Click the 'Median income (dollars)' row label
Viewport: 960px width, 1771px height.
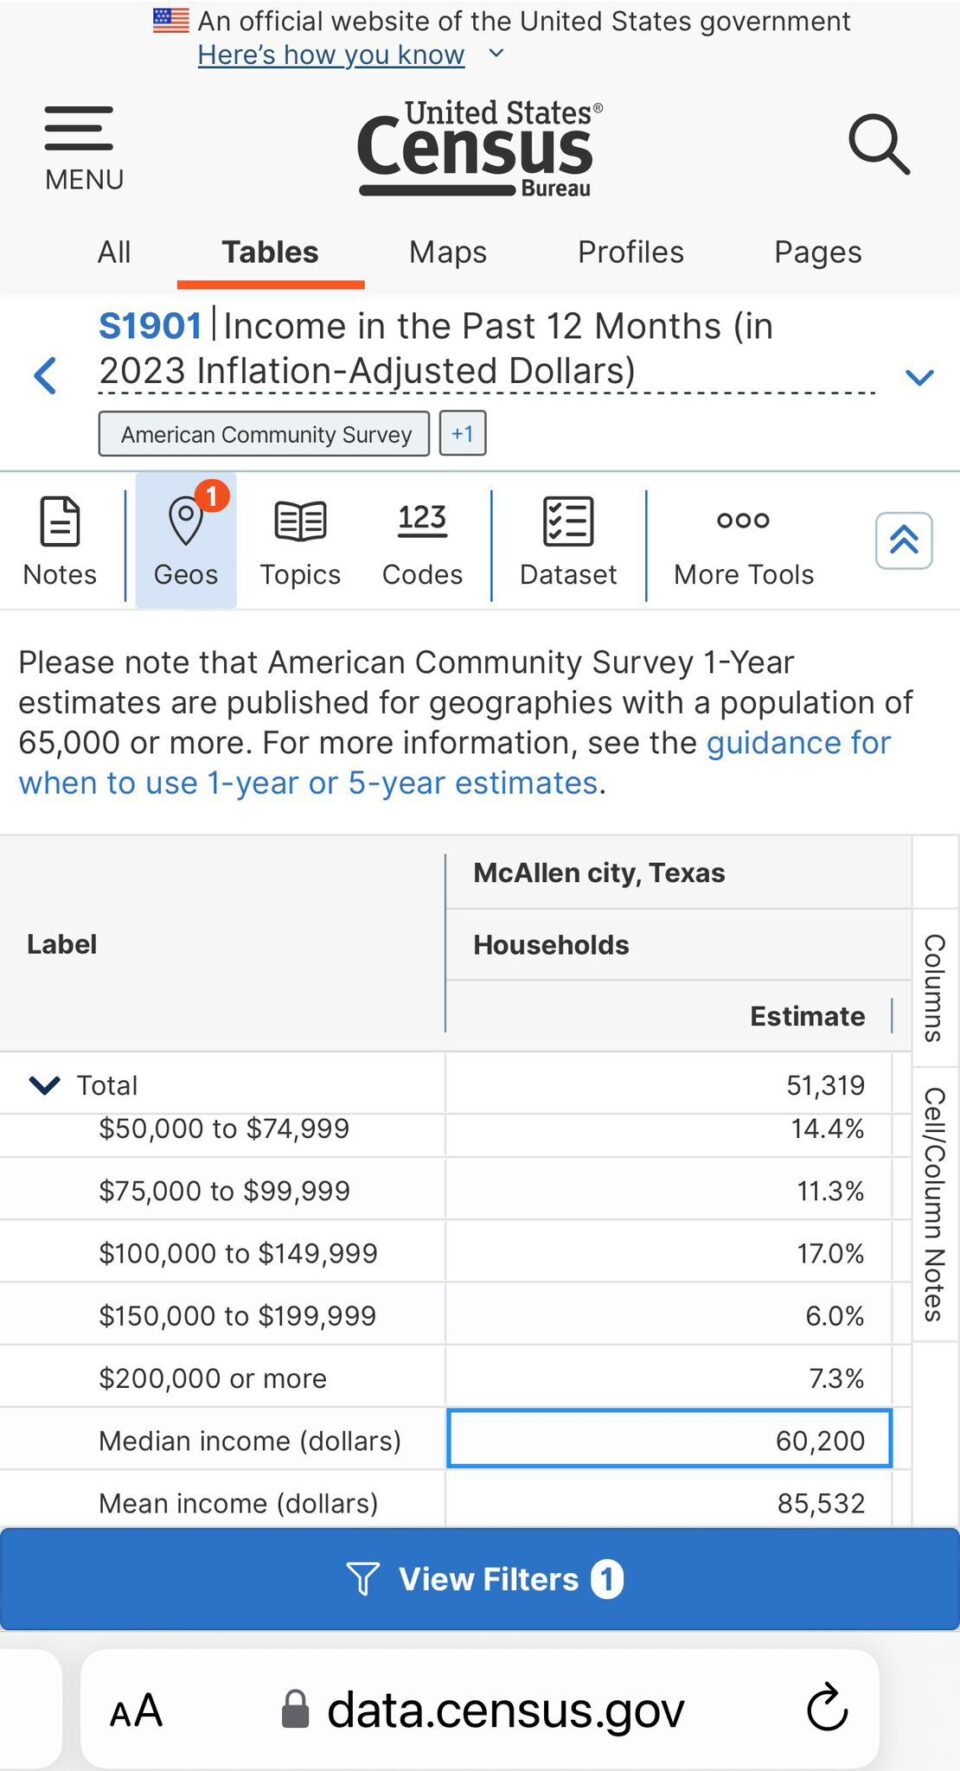[249, 1441]
